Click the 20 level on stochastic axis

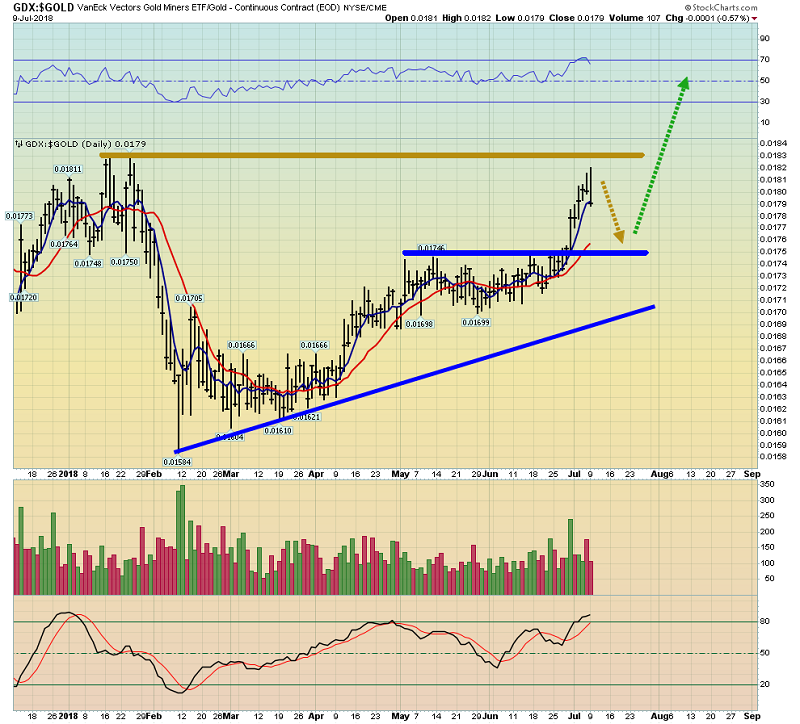click(x=765, y=685)
